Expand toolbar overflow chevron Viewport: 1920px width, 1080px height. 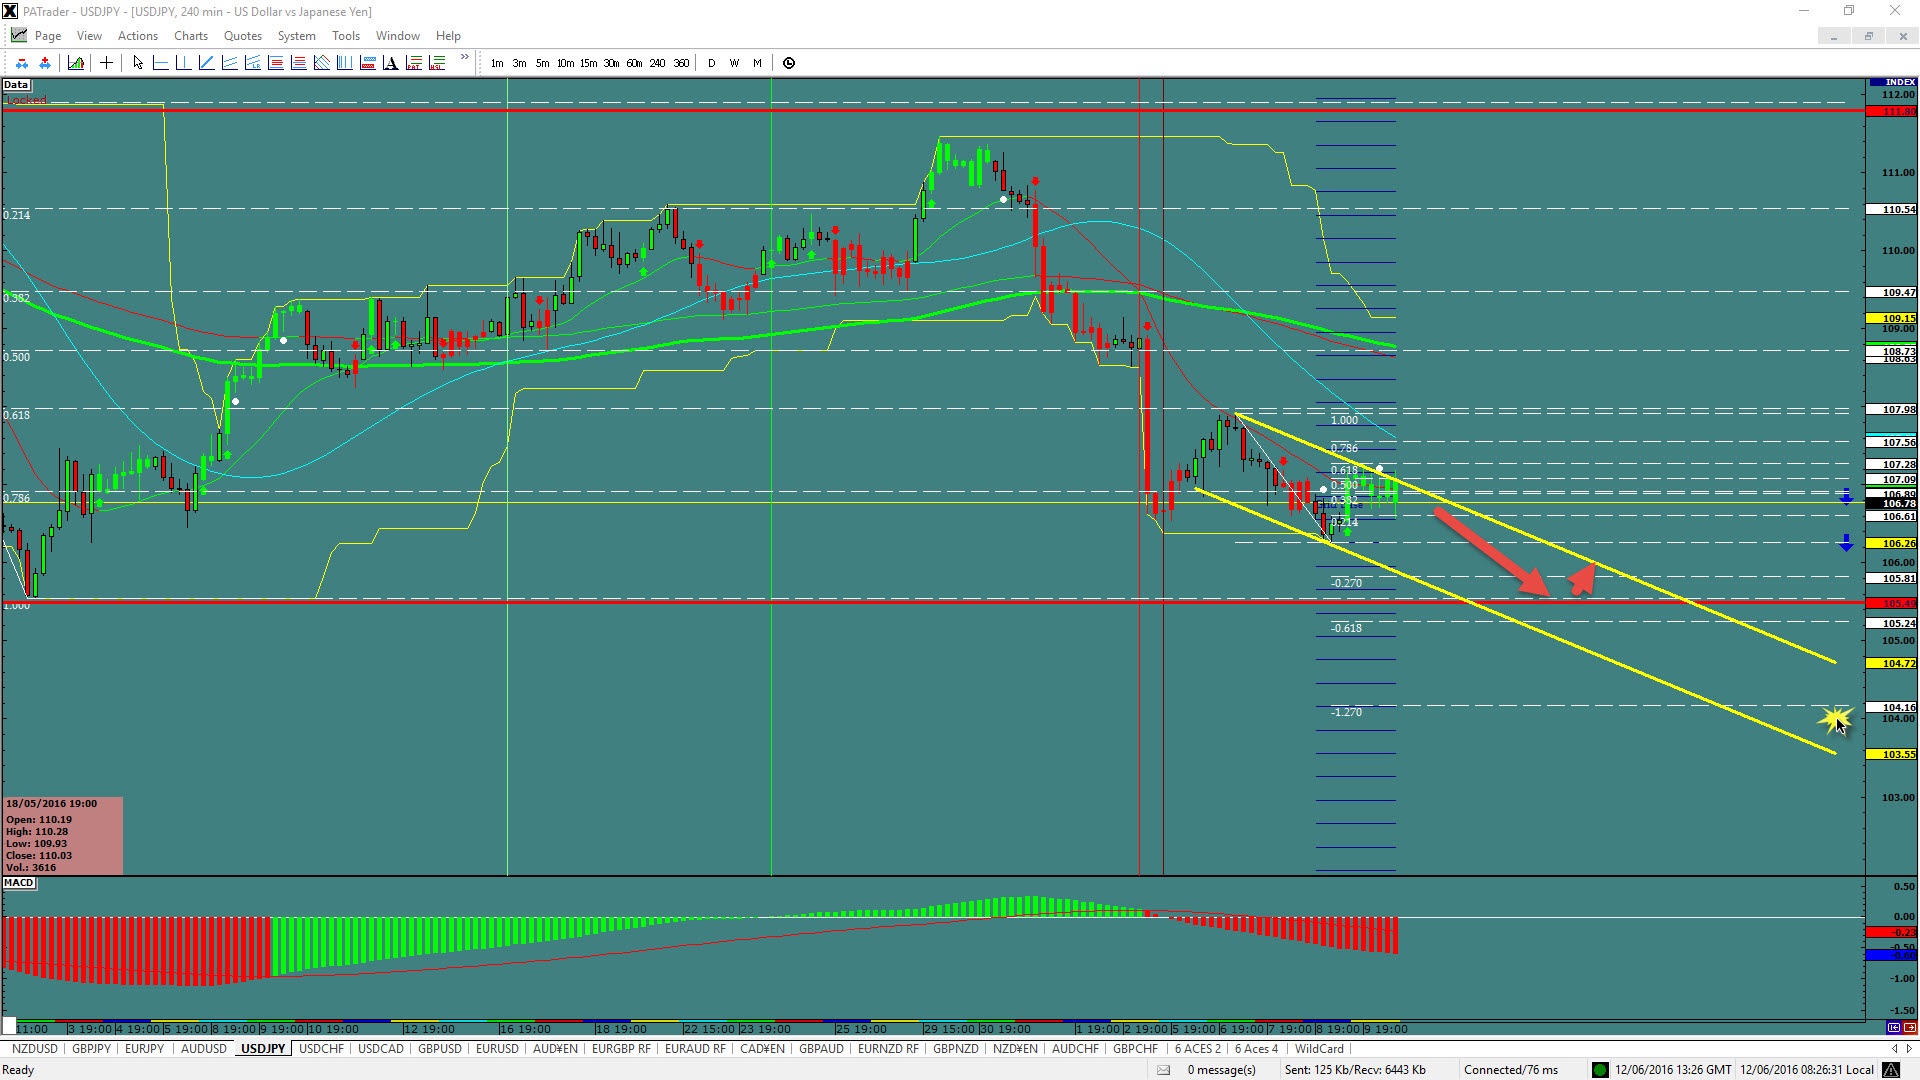coord(464,59)
